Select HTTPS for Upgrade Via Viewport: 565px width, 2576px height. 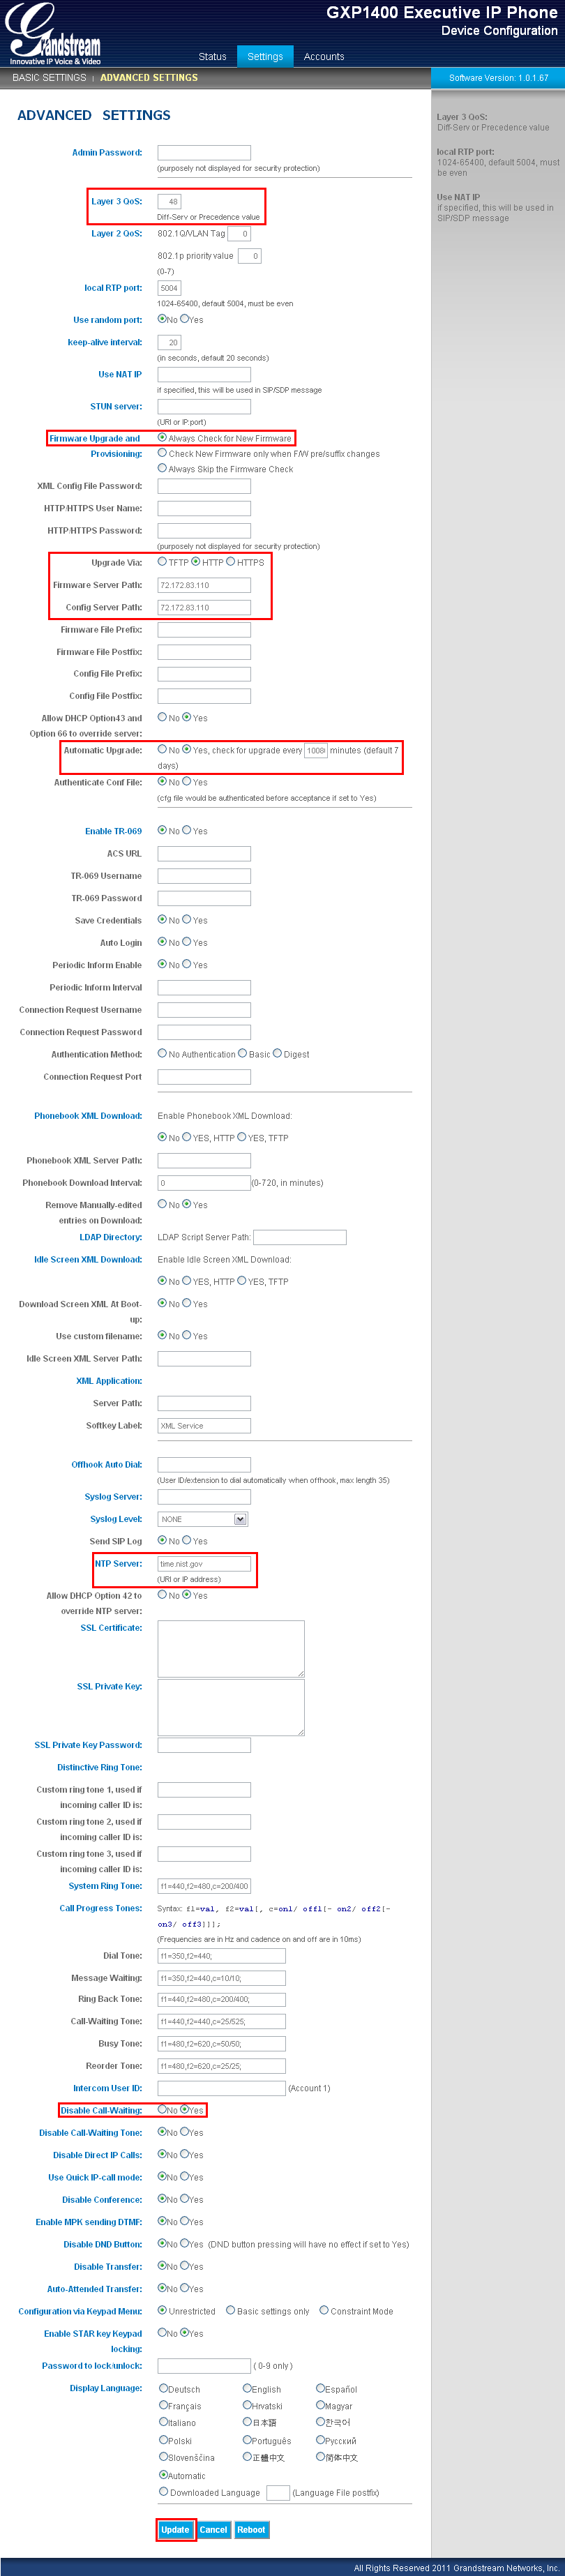coord(231,562)
